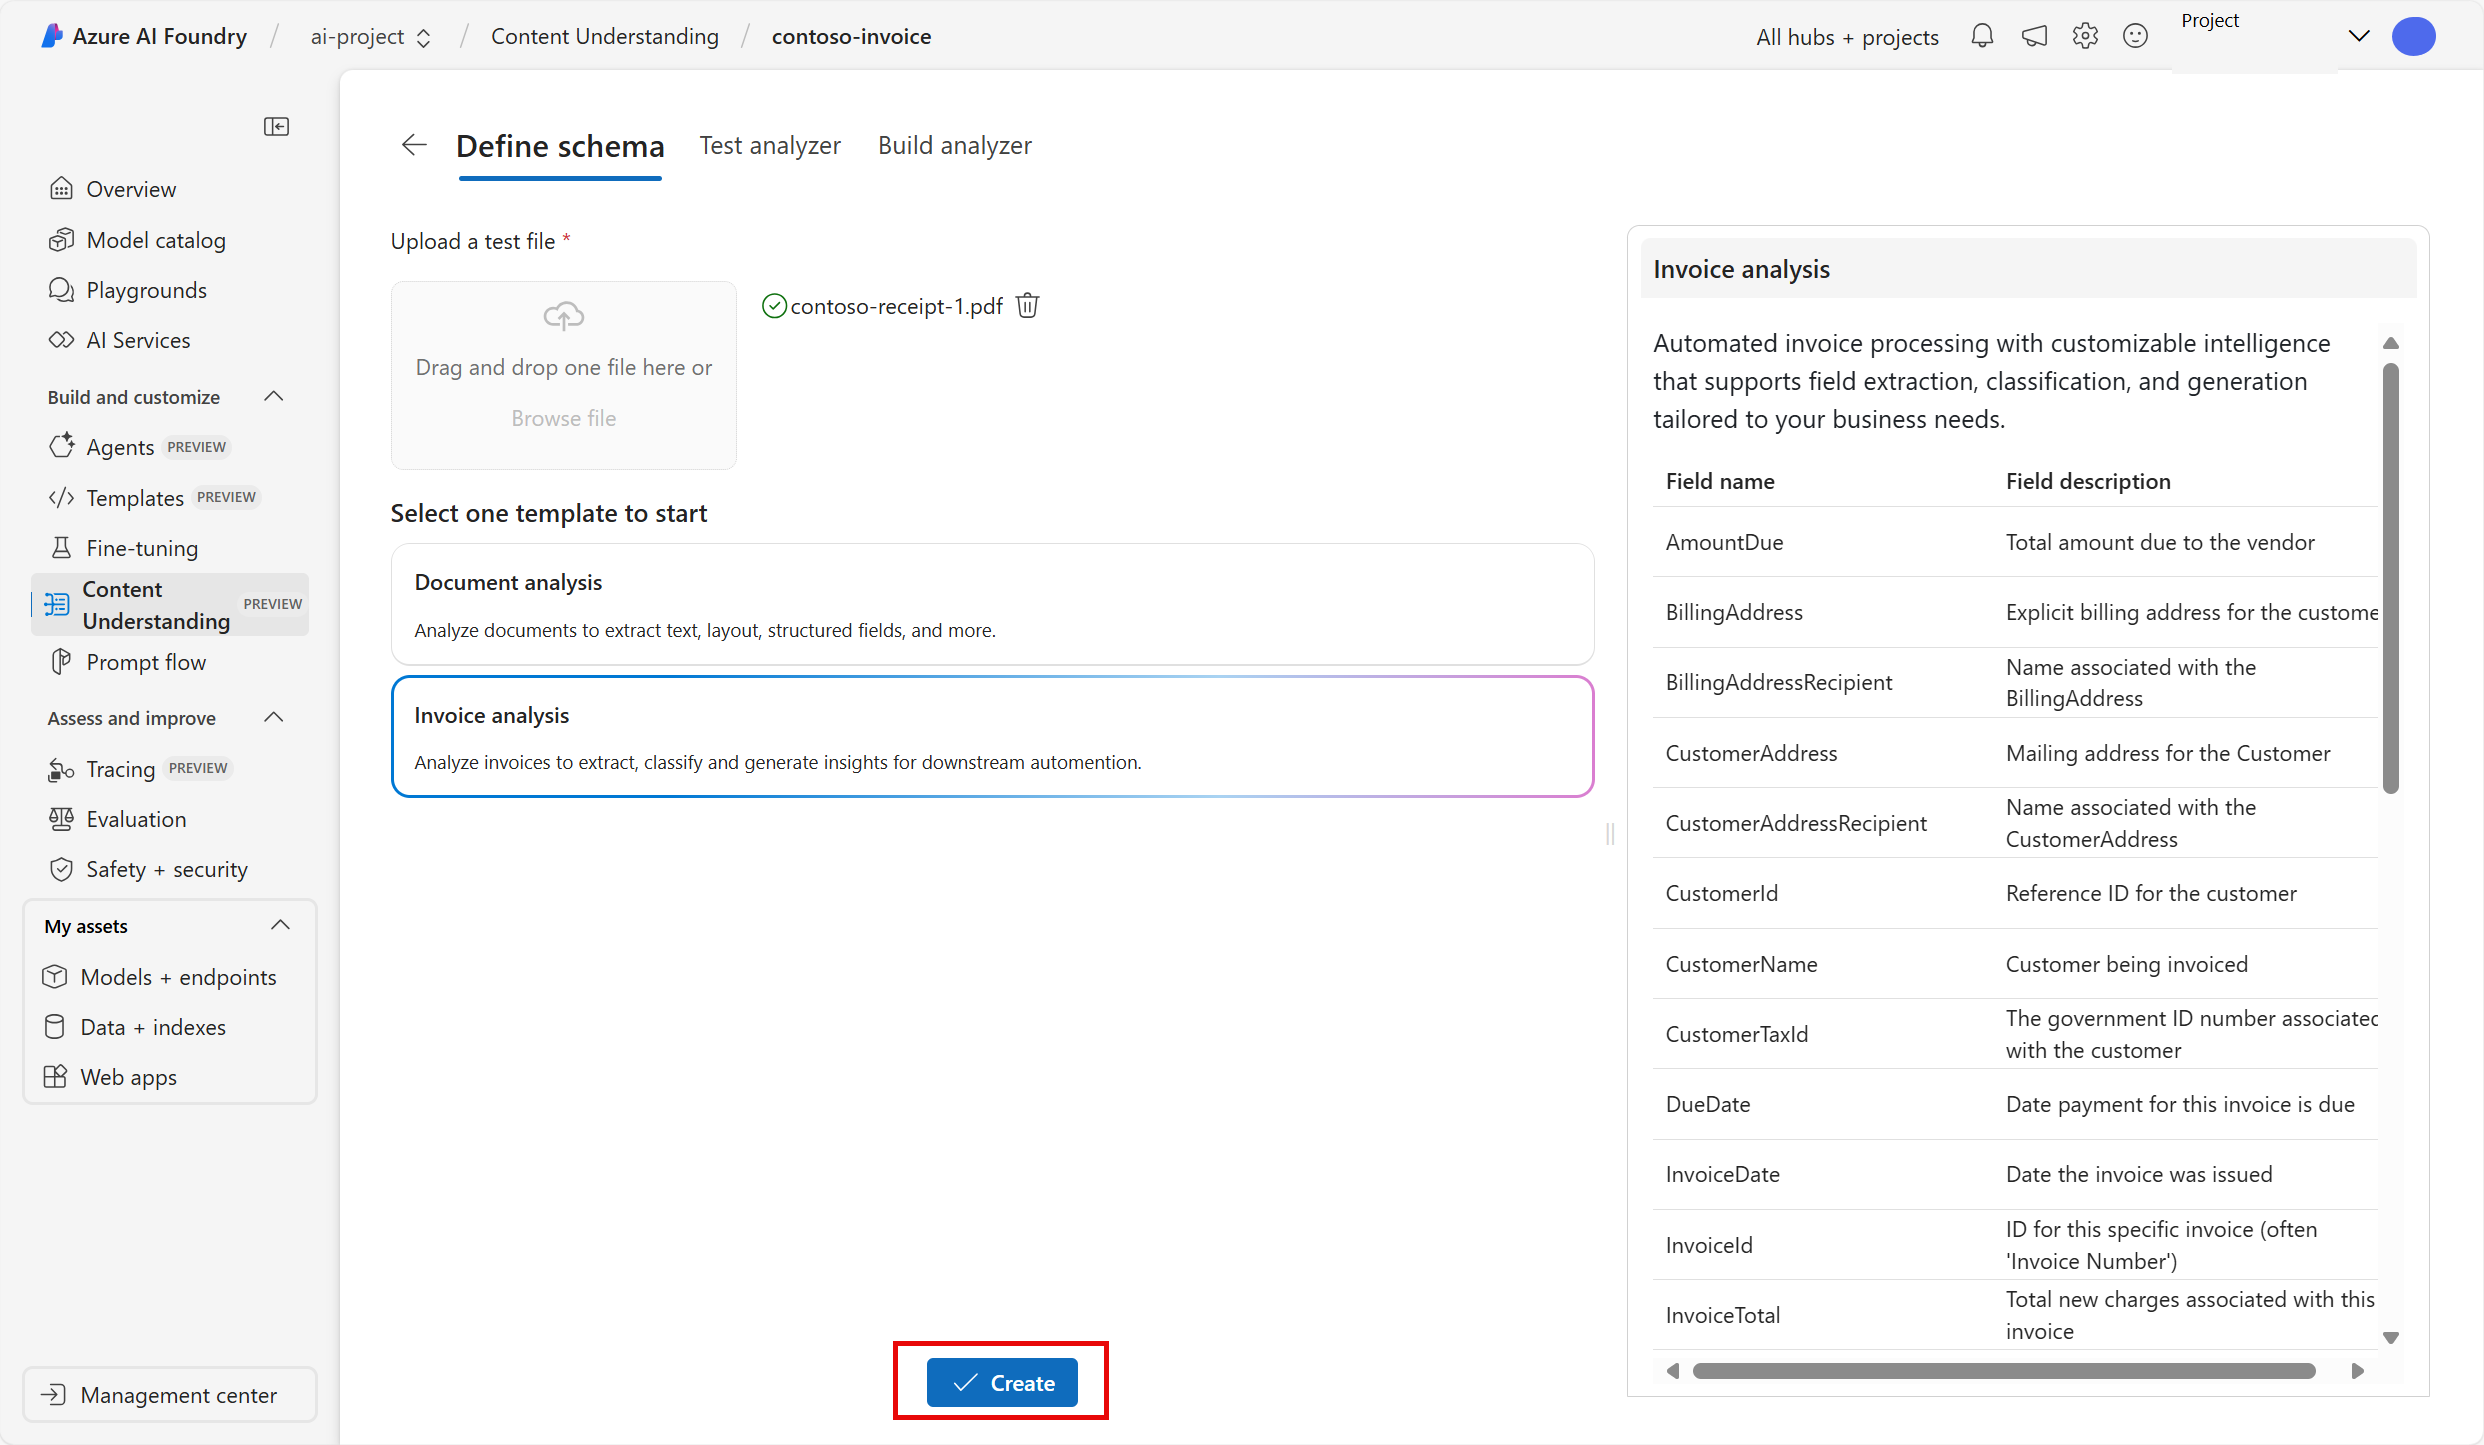Click the user profile avatar
This screenshot has width=2484, height=1445.
click(2413, 37)
